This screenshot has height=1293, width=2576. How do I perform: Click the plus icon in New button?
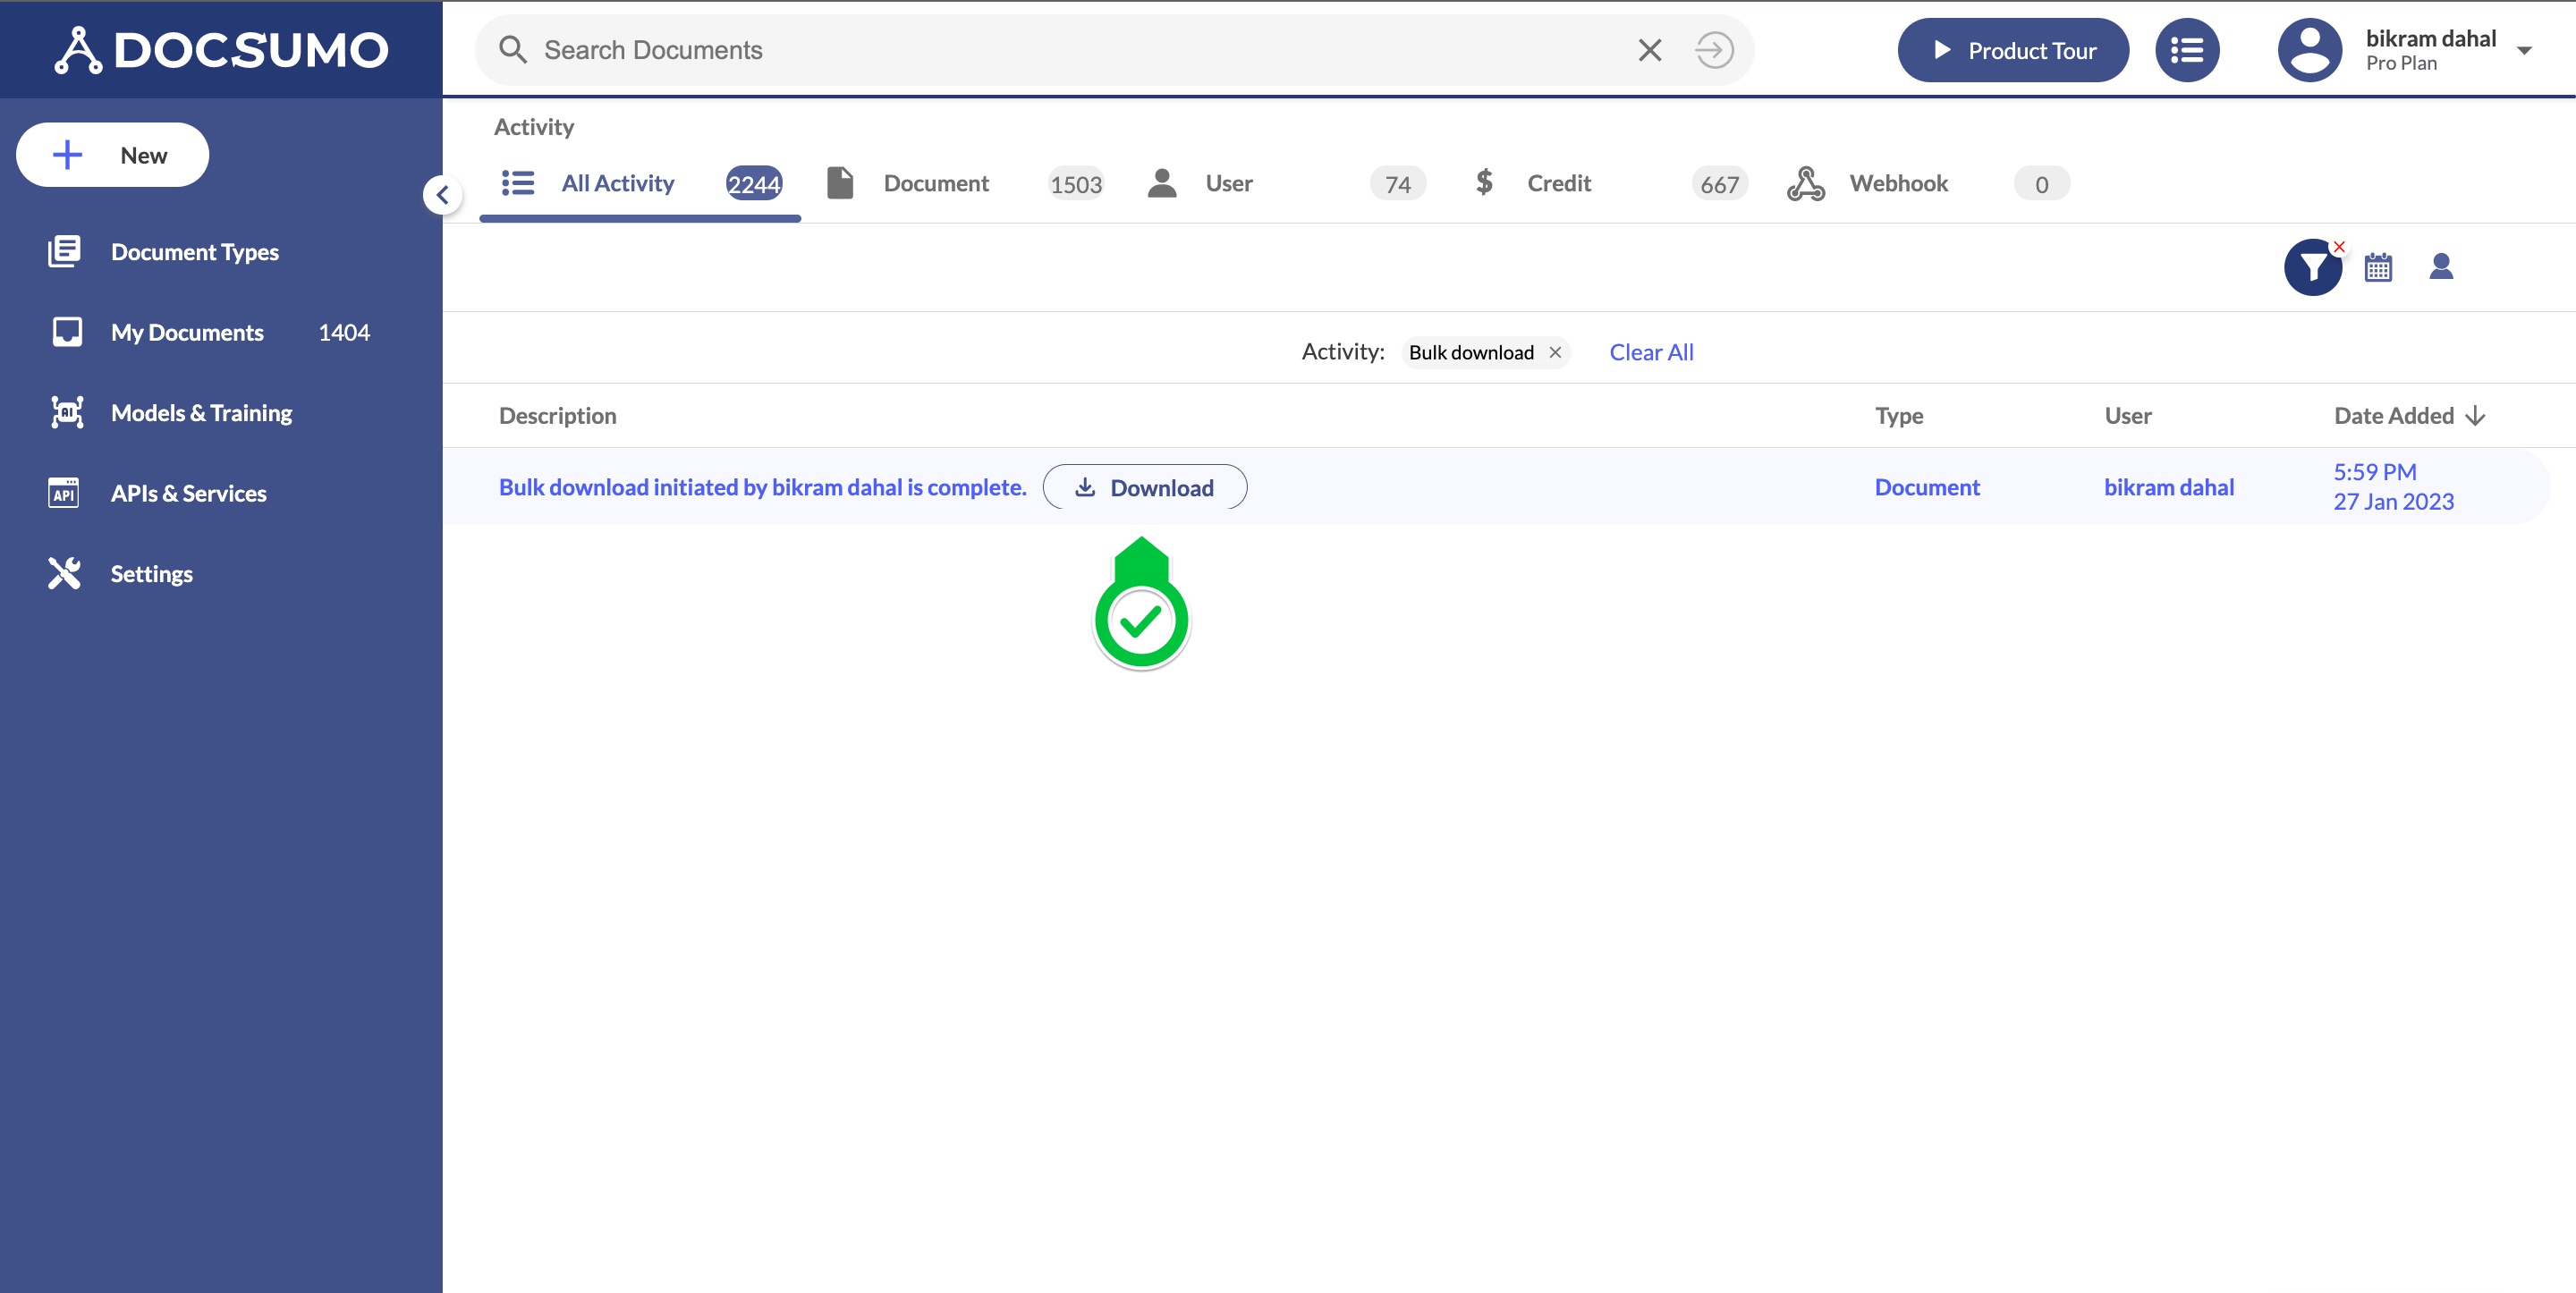(67, 155)
